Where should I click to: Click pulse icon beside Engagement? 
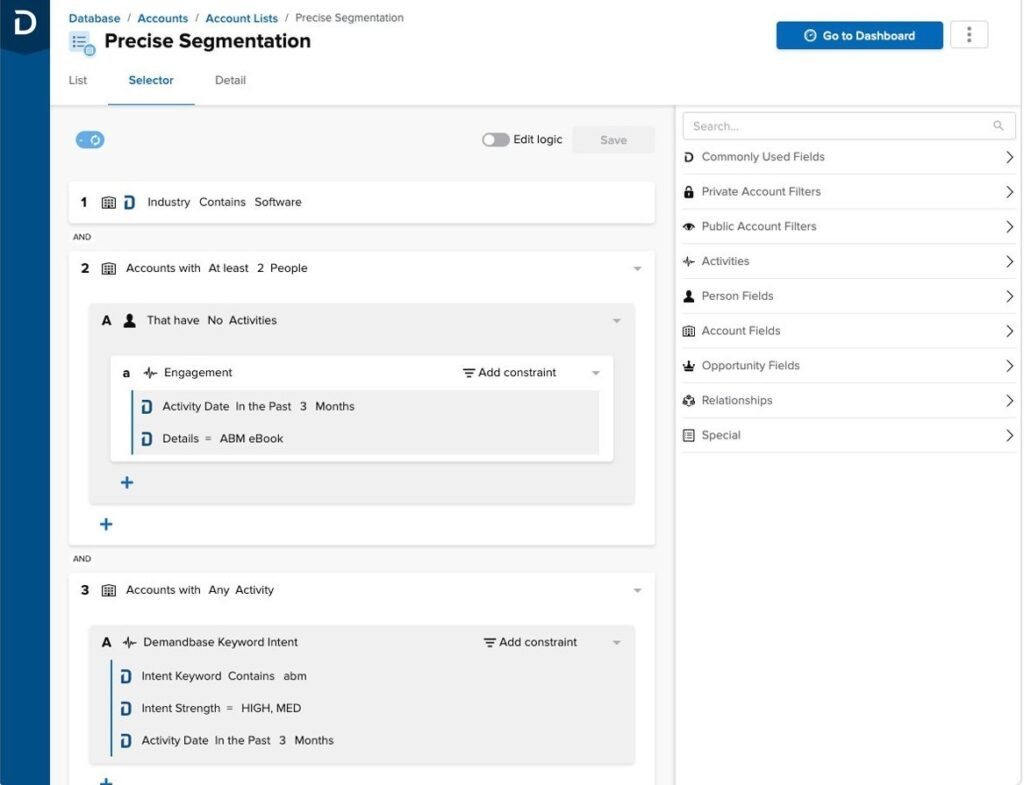pos(150,373)
